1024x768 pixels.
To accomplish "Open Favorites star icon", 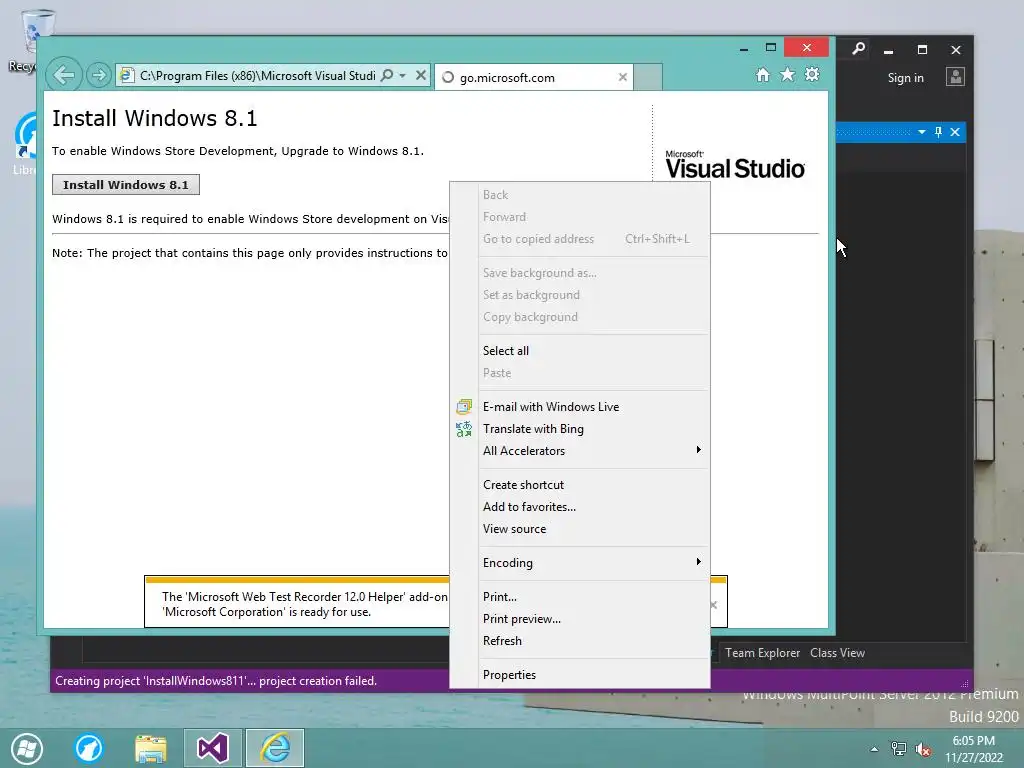I will [788, 74].
